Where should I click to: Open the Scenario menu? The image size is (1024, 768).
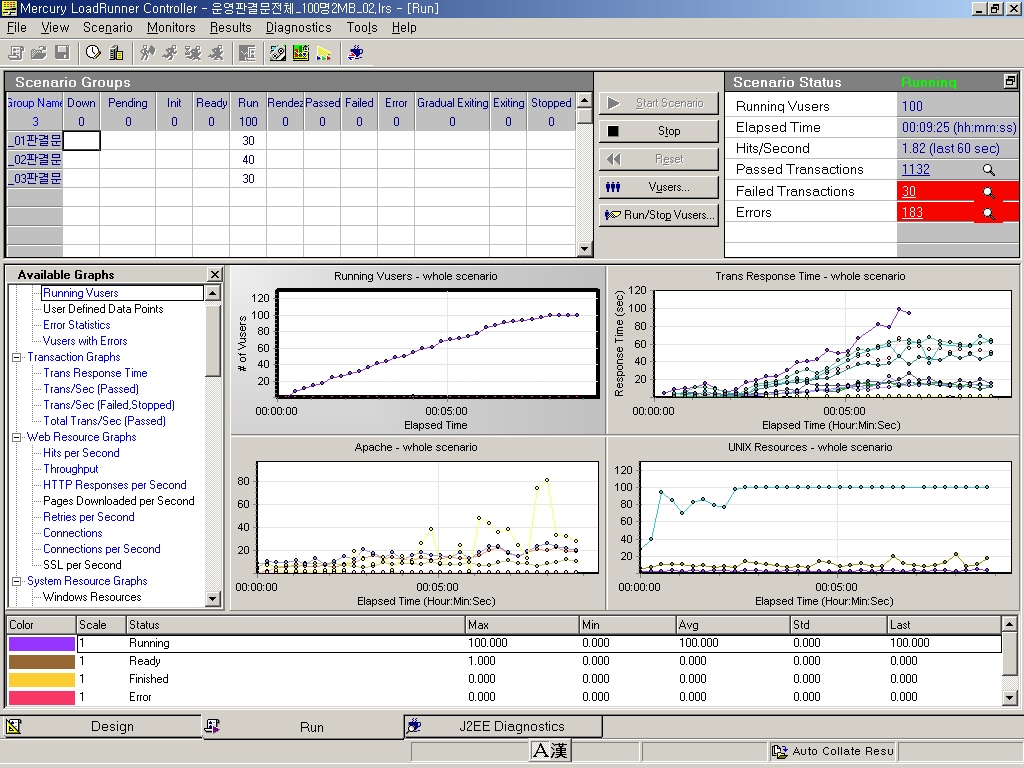coord(108,27)
